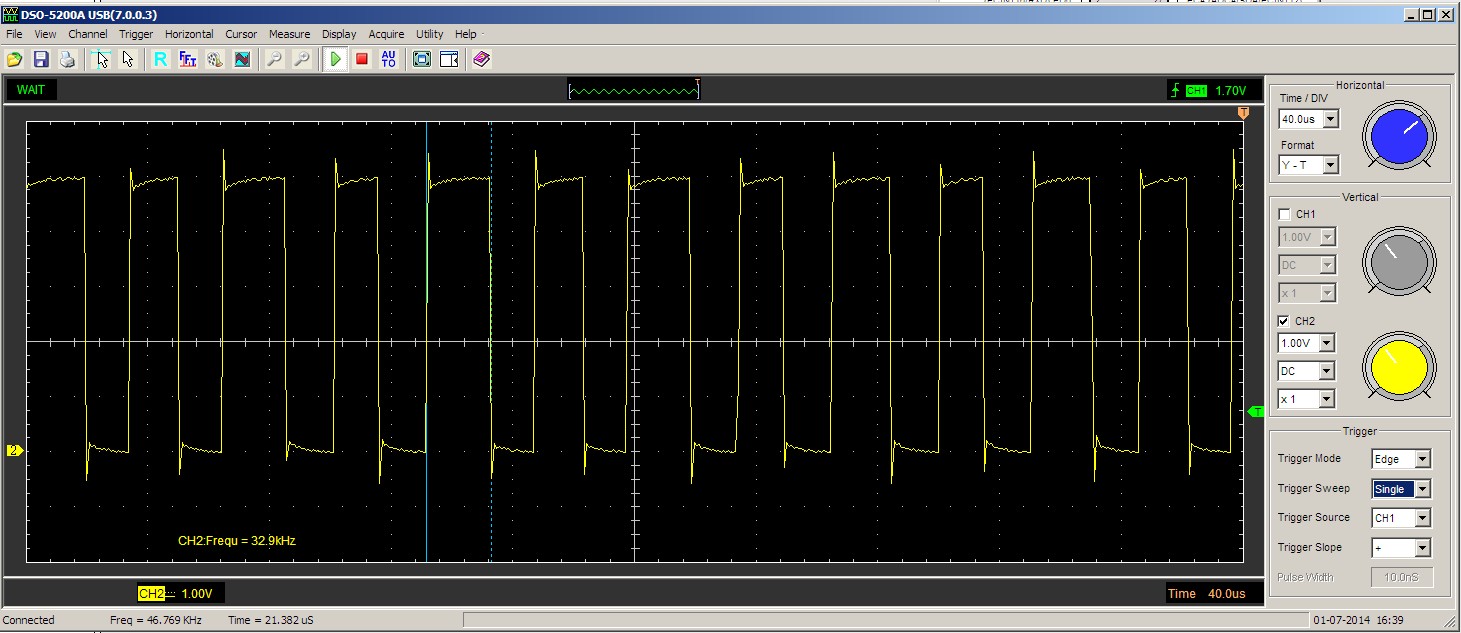This screenshot has height=633, width=1461.
Task: Start acquisition with the green run button
Action: point(335,59)
